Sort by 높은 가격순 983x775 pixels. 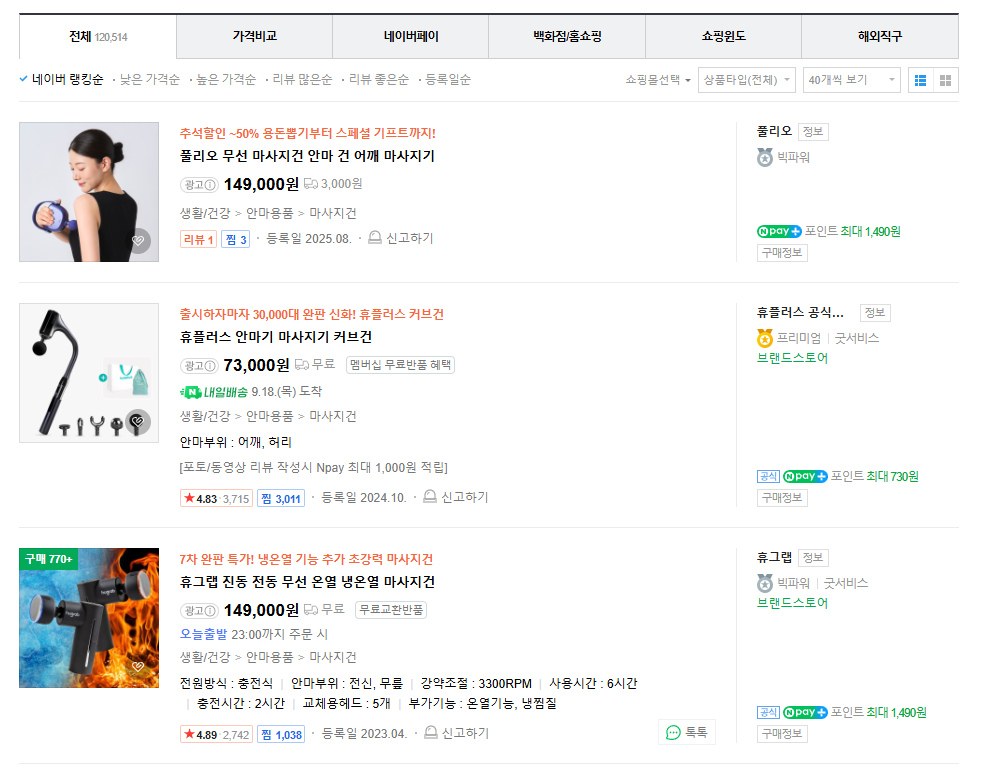[226, 80]
